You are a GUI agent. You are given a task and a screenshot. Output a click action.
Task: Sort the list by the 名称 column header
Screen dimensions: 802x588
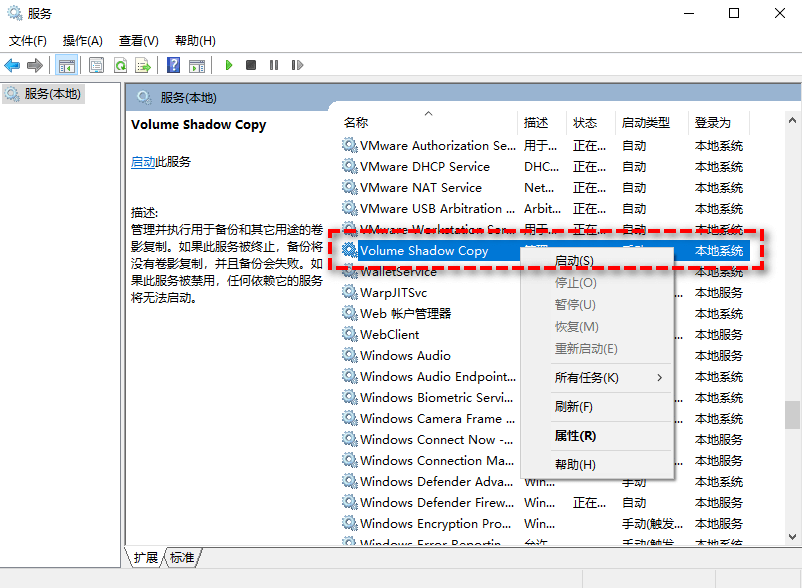(x=356, y=122)
